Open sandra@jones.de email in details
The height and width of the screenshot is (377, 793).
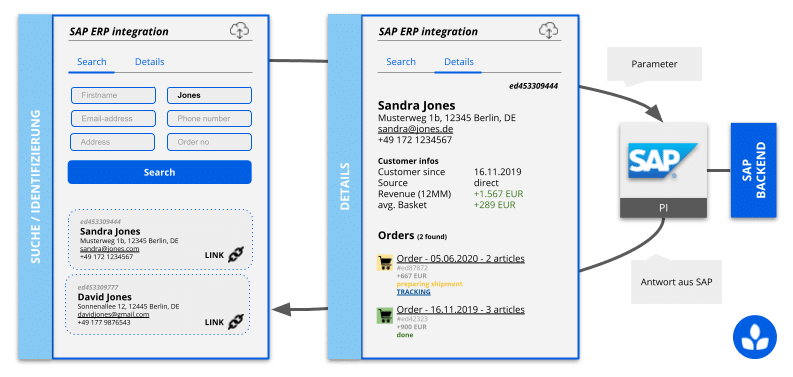pyautogui.click(x=416, y=129)
